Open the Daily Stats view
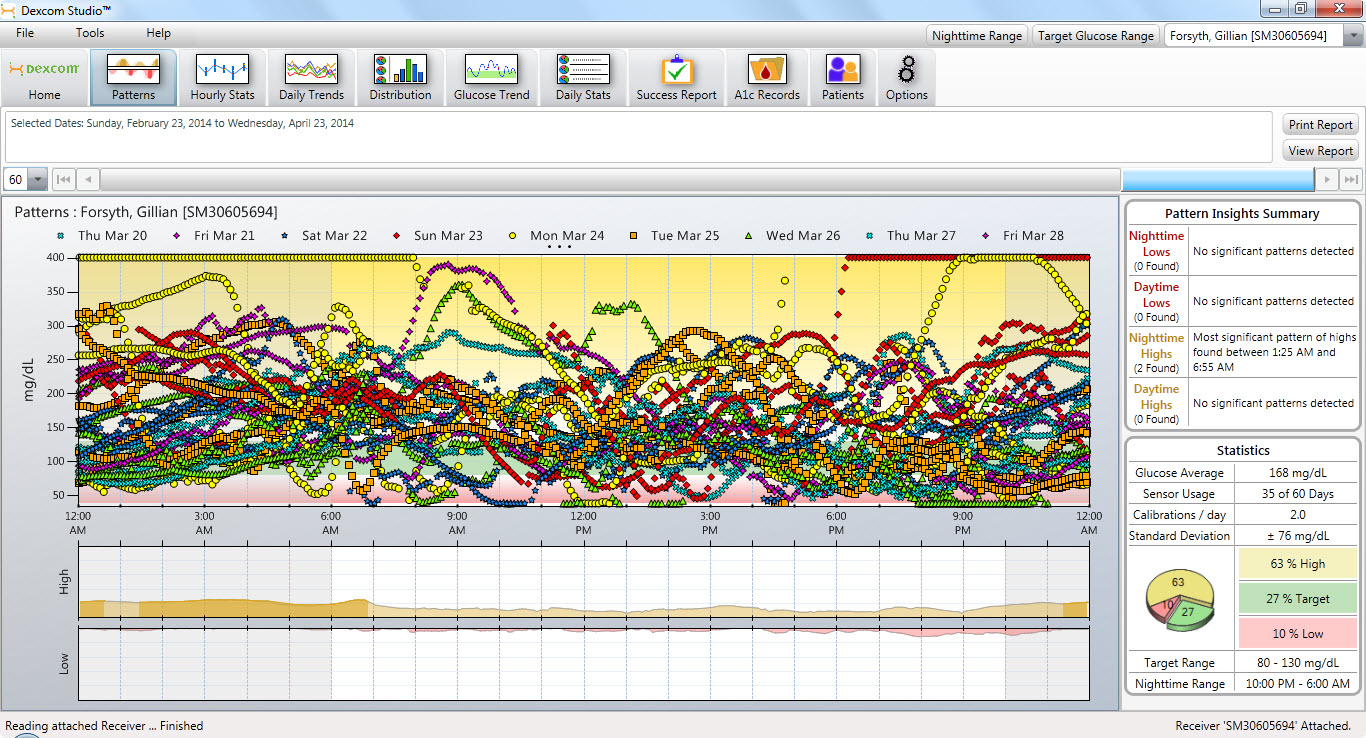This screenshot has width=1366, height=738. 583,78
